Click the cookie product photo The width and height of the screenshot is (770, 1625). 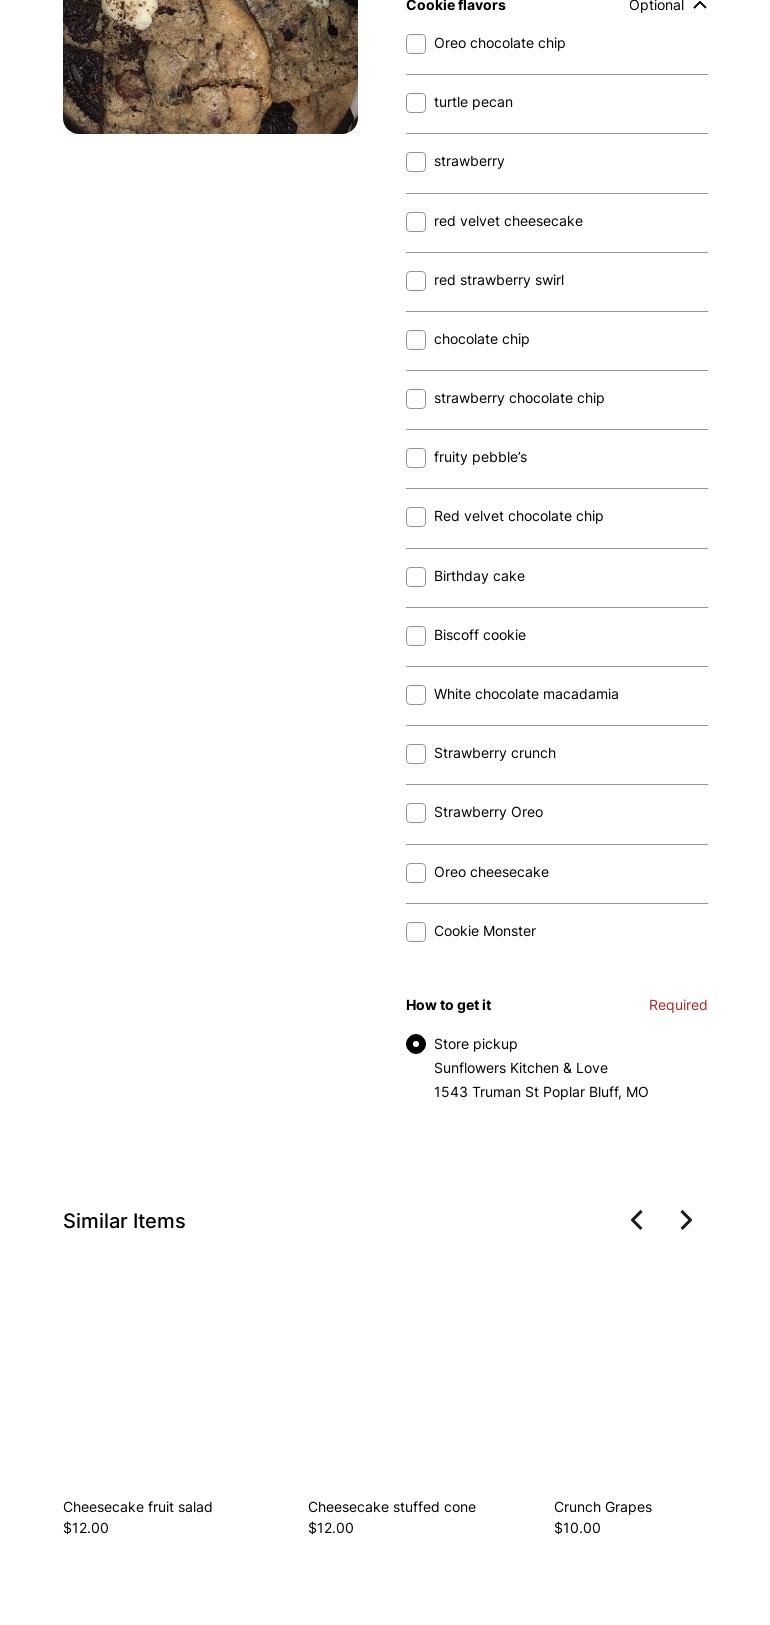point(210,66)
